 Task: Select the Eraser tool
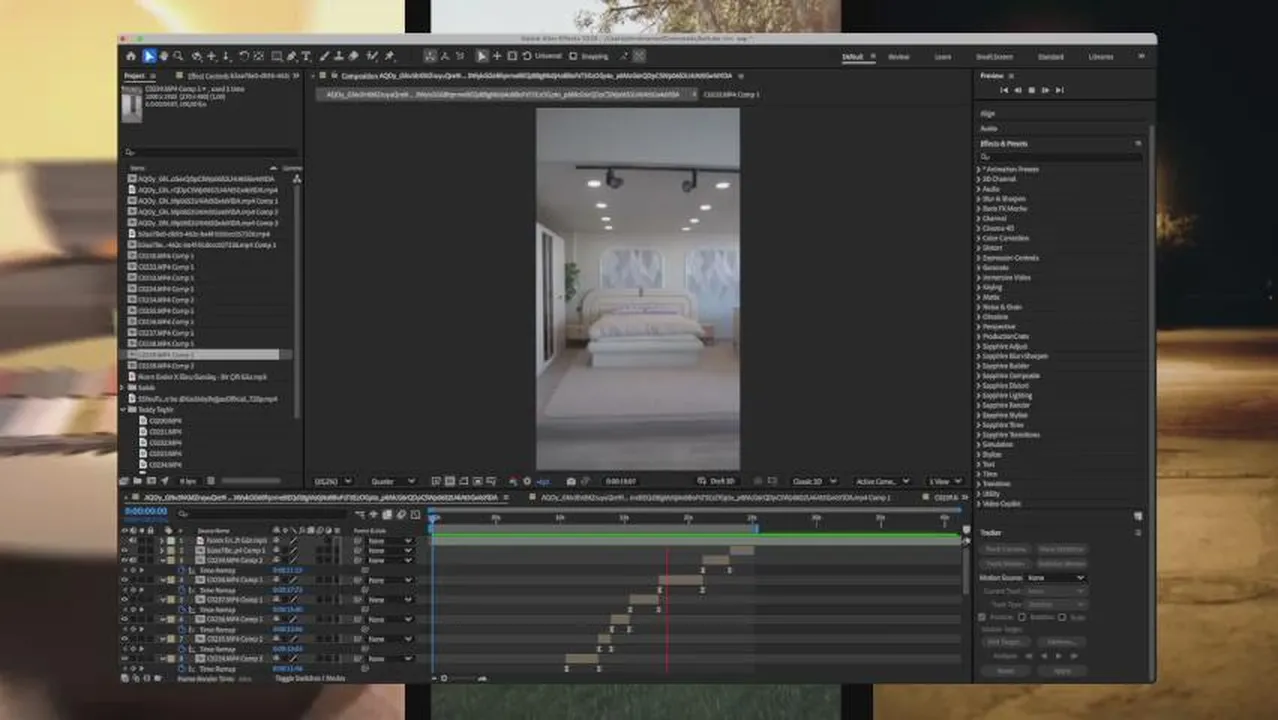(x=354, y=57)
